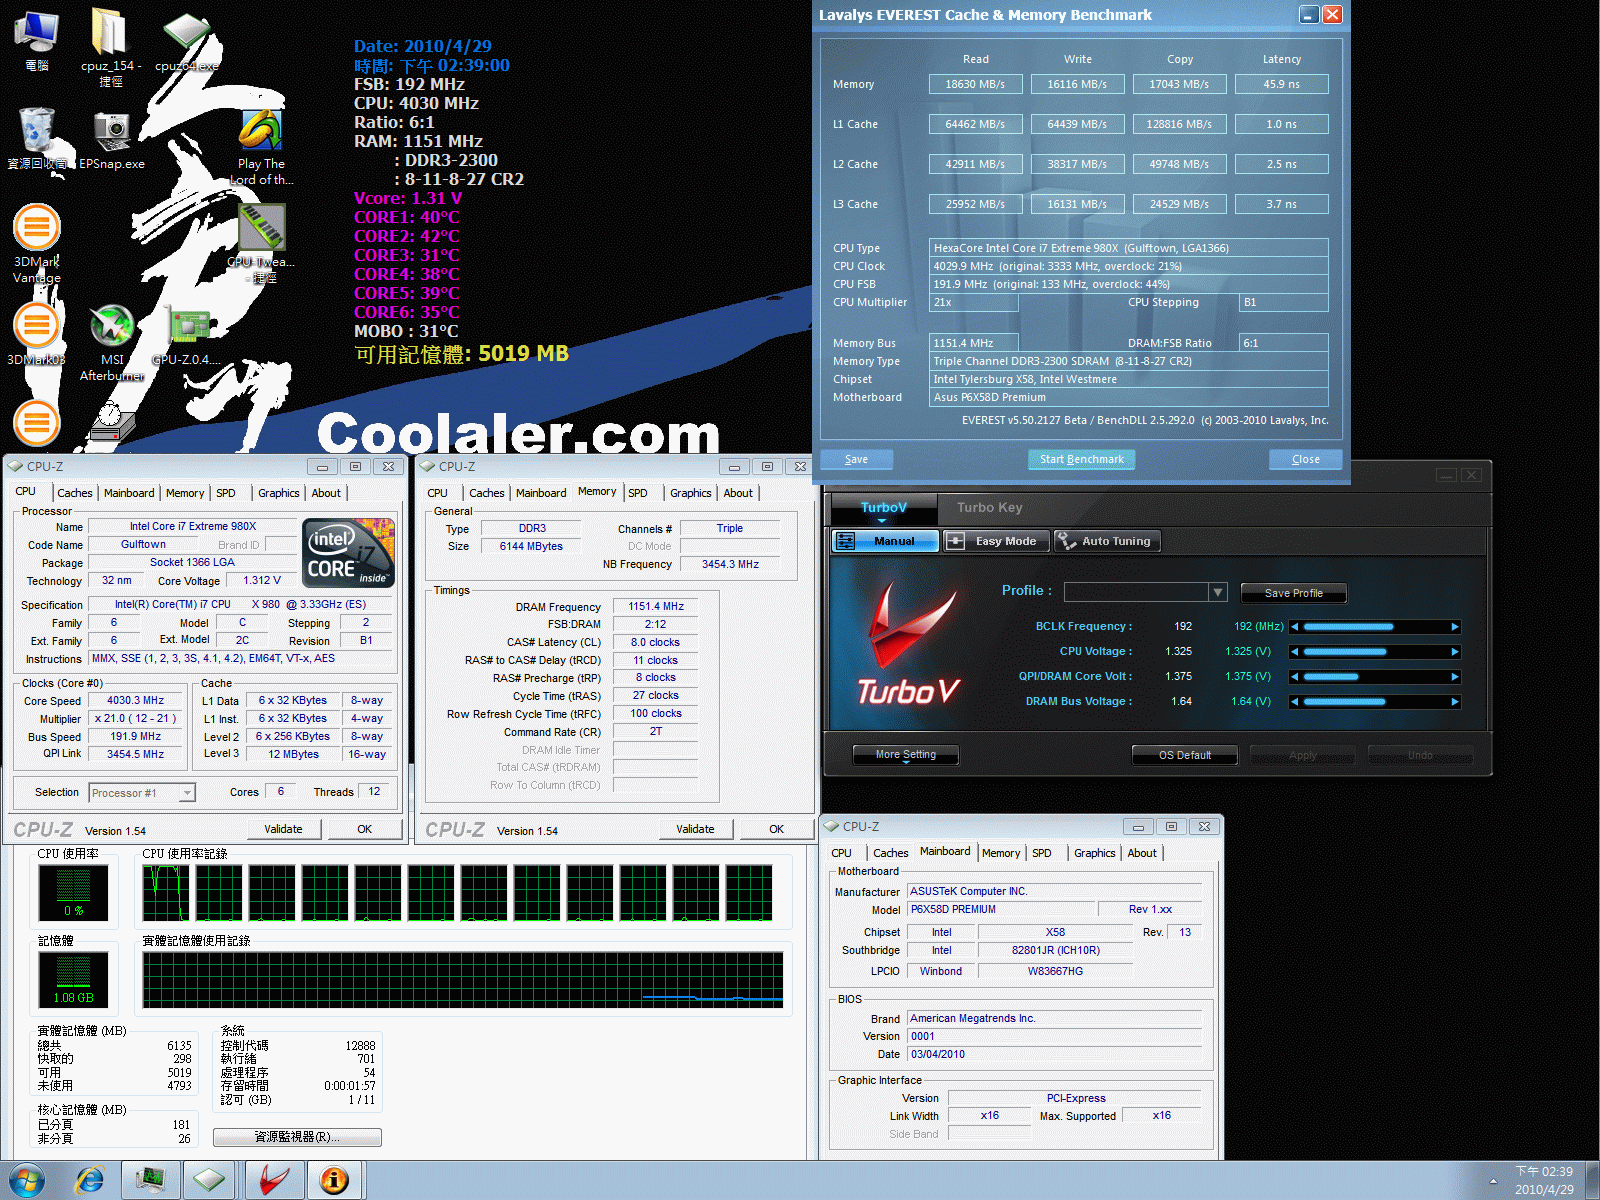Decrease DRAM Bus Voltage with left arrow
This screenshot has height=1200, width=1600.
pos(1295,702)
